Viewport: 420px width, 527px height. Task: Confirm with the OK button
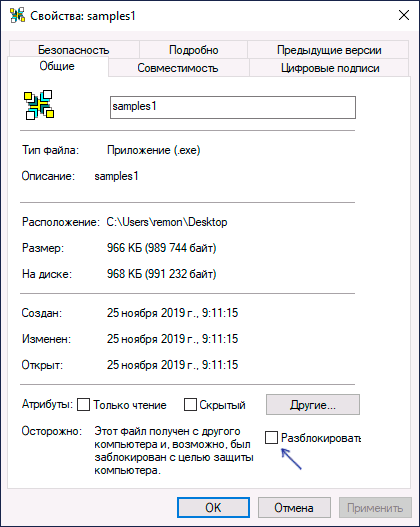coord(213,508)
